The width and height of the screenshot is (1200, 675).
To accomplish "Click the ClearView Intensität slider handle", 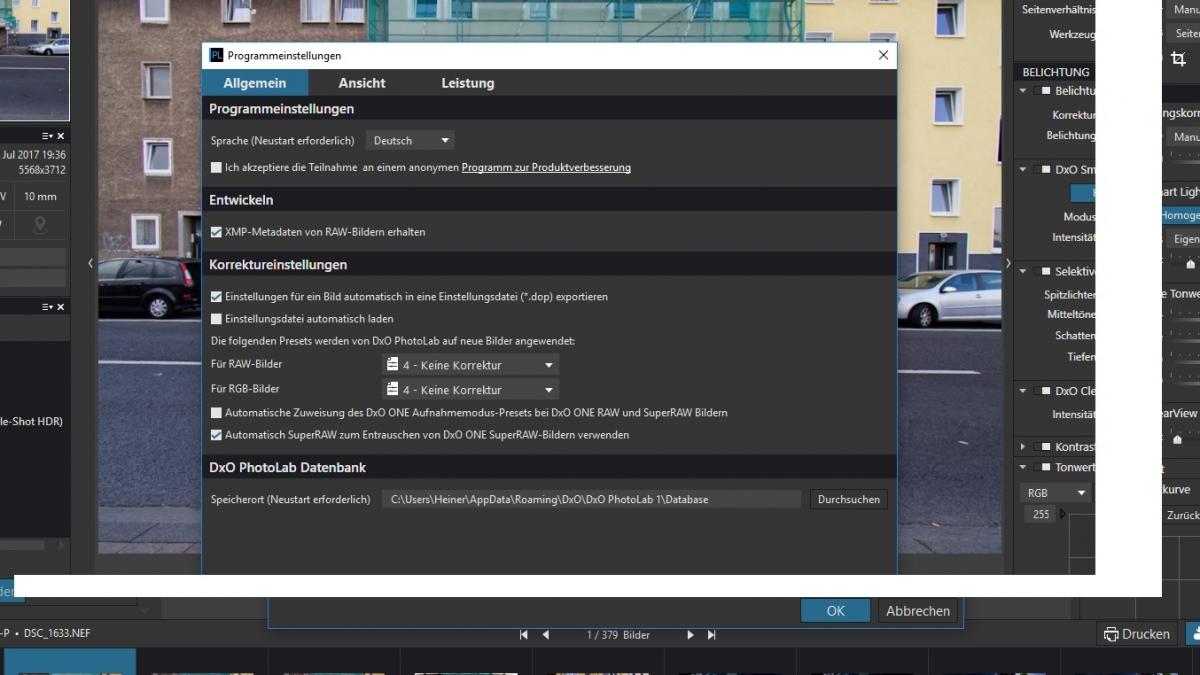I will tap(1177, 440).
